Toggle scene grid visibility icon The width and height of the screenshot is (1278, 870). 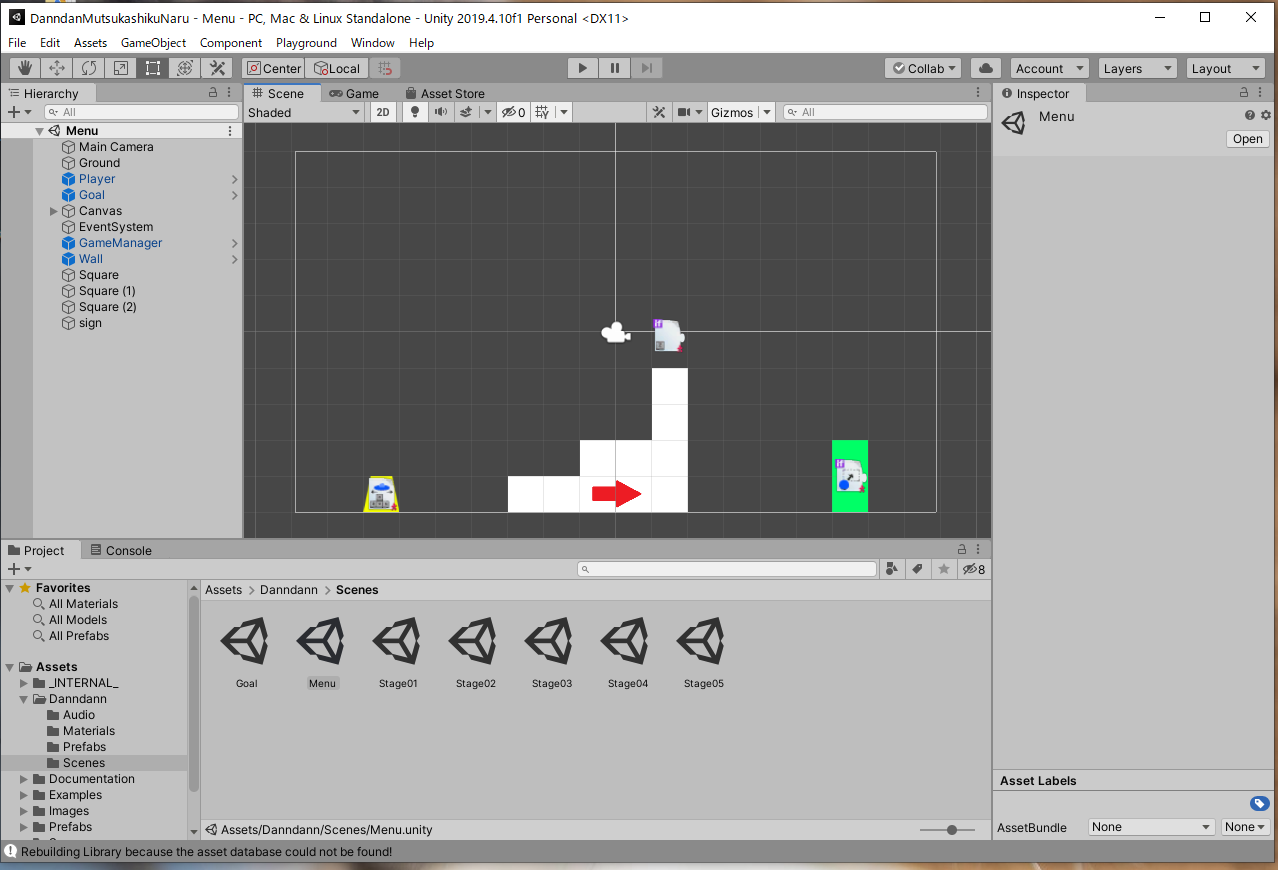542,112
